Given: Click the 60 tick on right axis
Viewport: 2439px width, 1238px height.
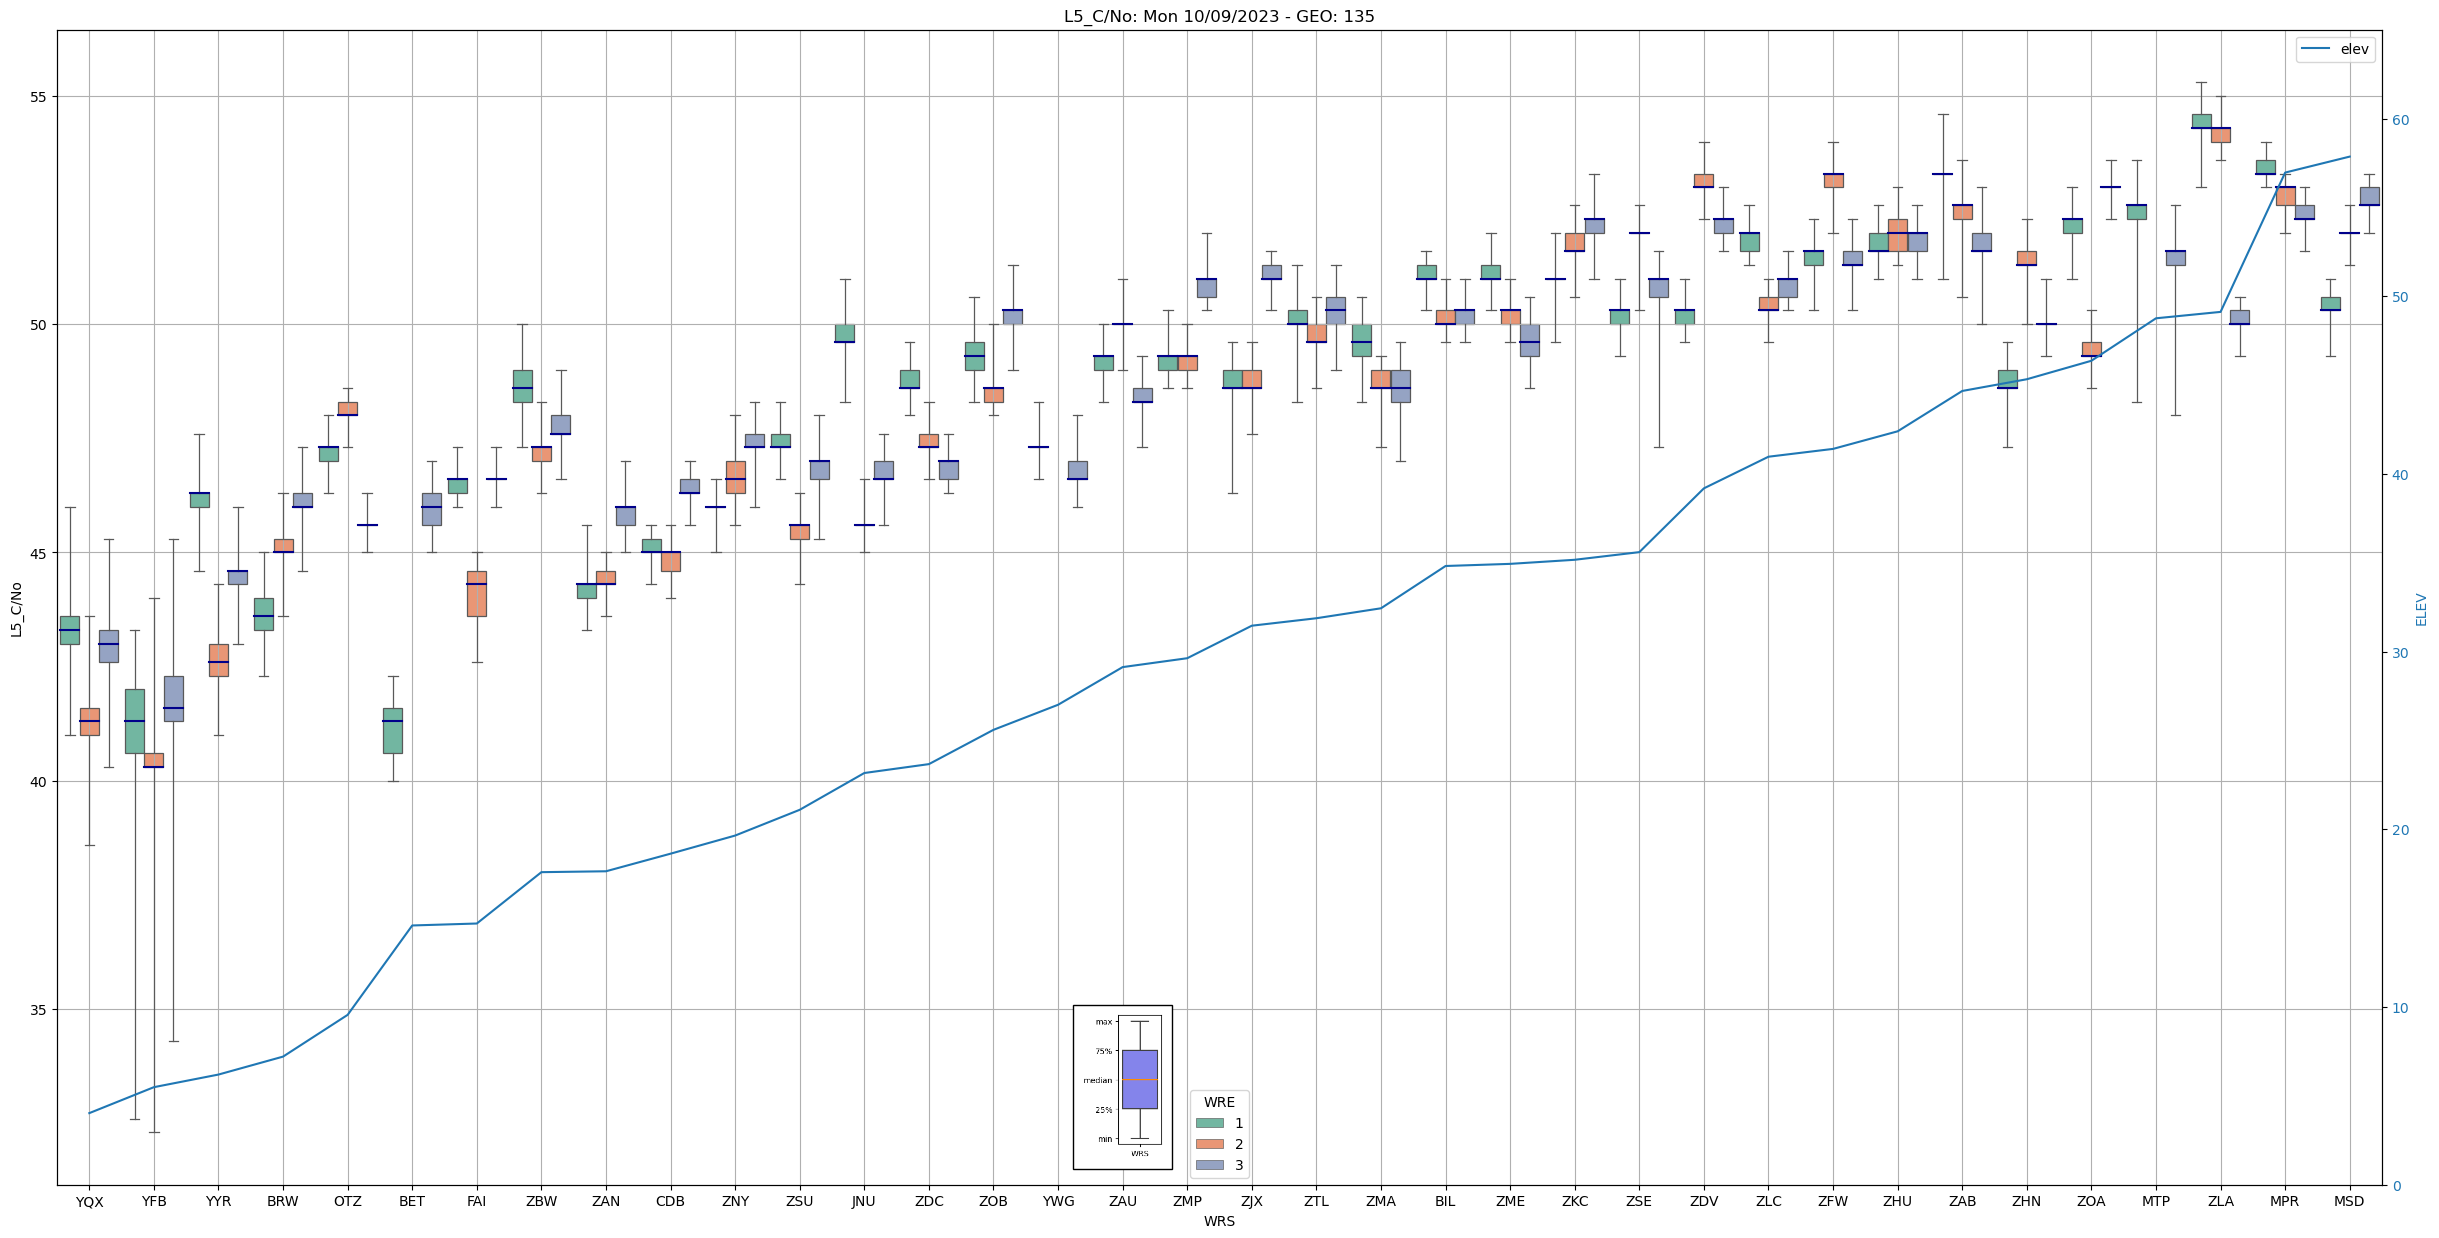Looking at the screenshot, I should (x=2399, y=120).
